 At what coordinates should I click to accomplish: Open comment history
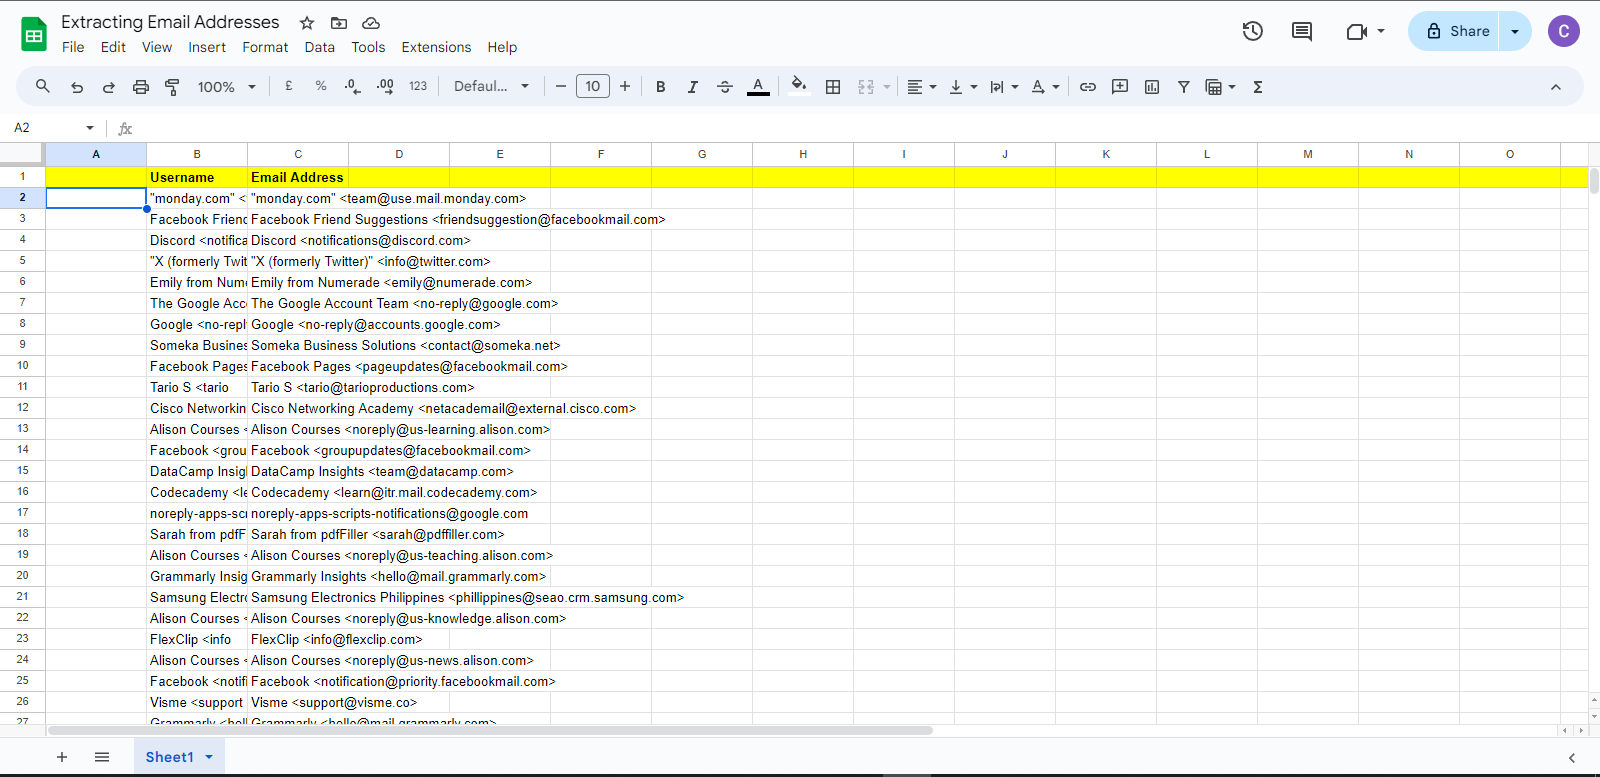tap(1302, 31)
